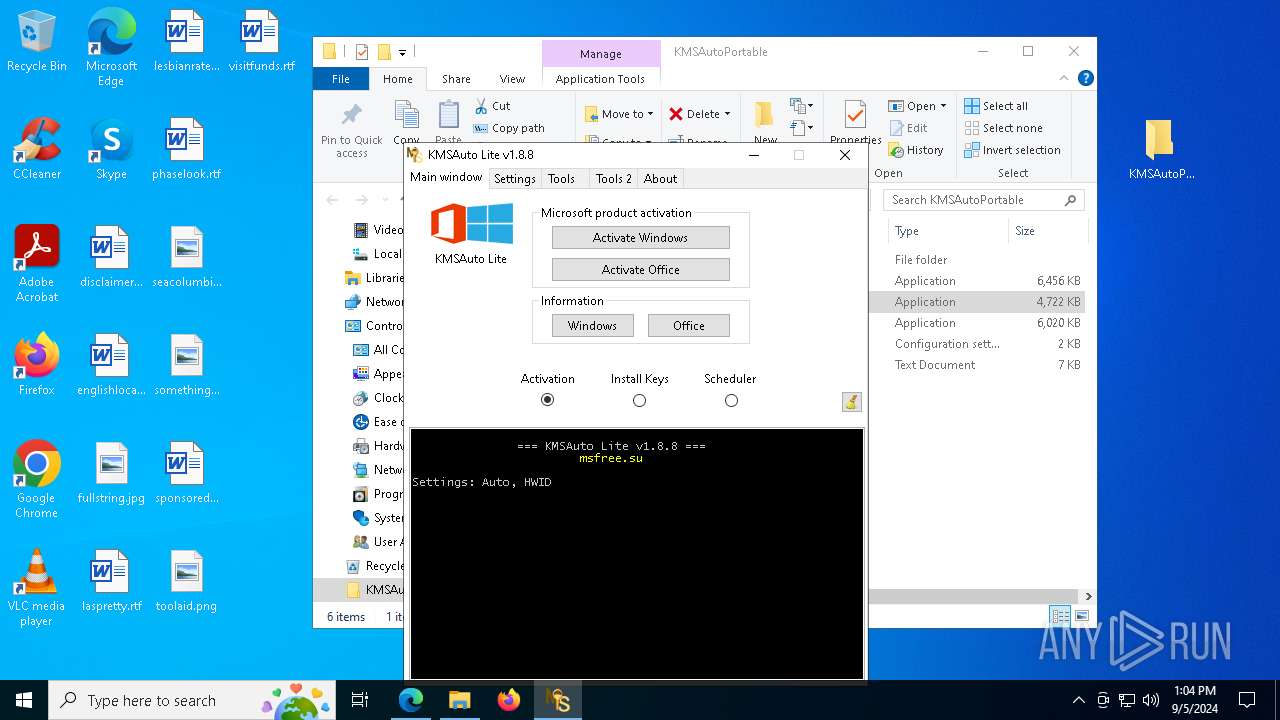Switch to the View ribbon tab

tap(512, 79)
